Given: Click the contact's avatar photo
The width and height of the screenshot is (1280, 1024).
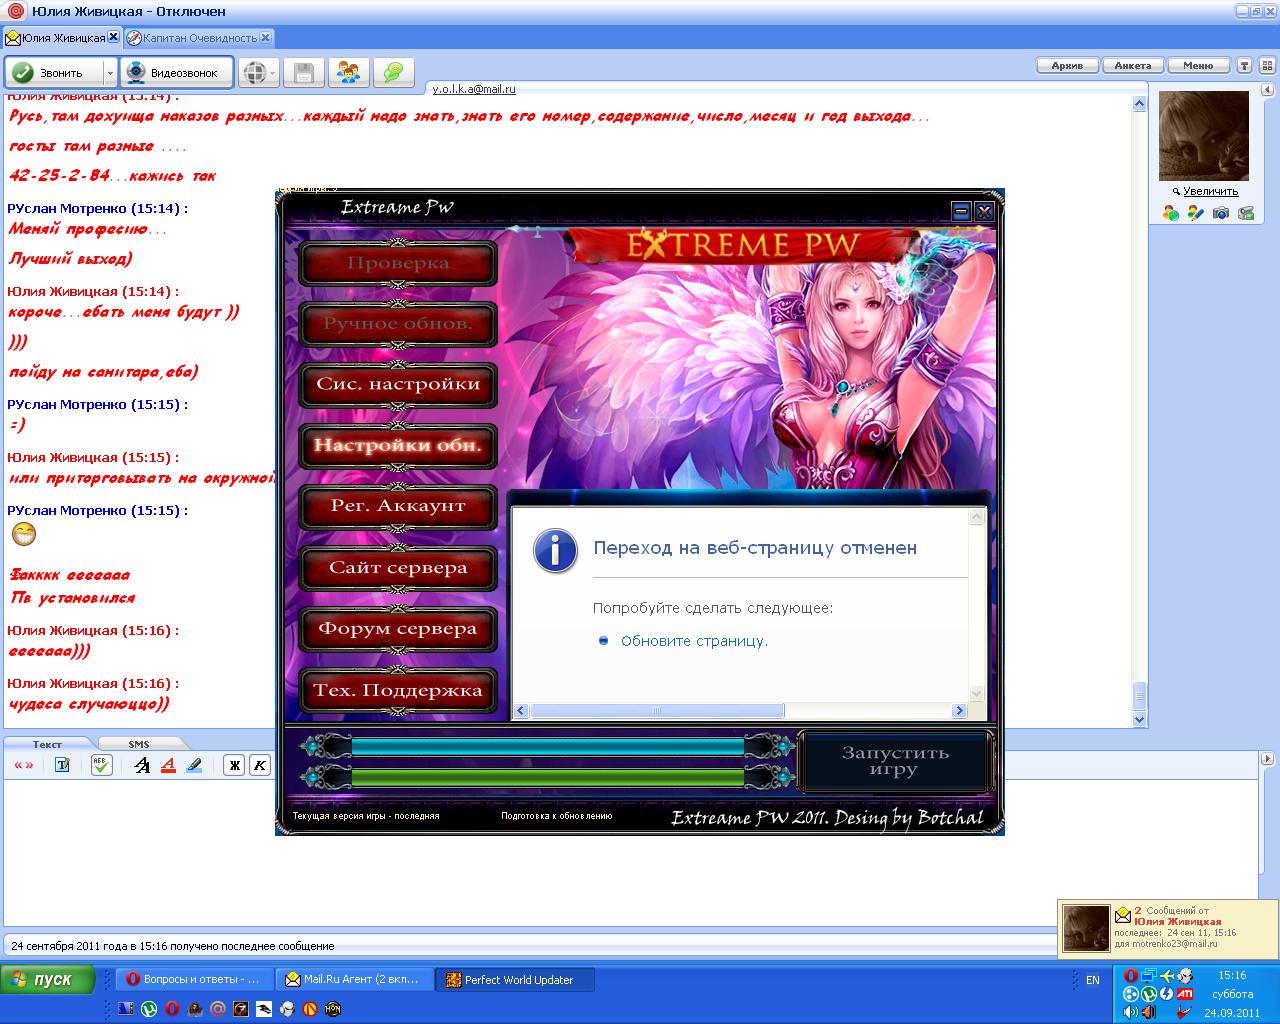Looking at the screenshot, I should [x=1204, y=136].
